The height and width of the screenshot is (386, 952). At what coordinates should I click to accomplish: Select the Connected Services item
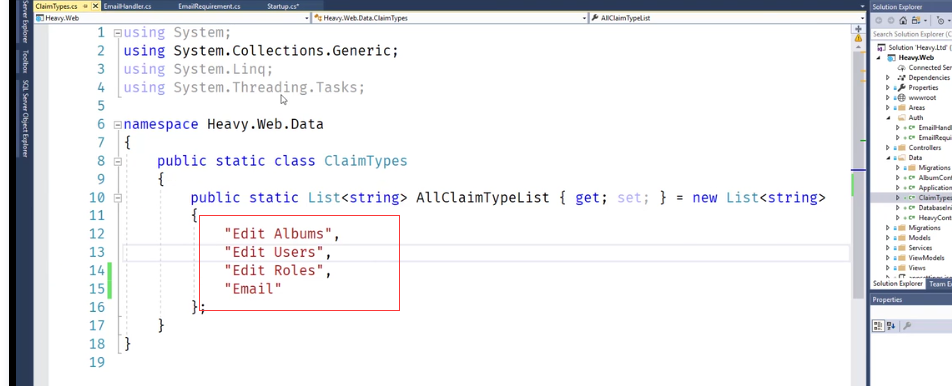click(x=925, y=67)
